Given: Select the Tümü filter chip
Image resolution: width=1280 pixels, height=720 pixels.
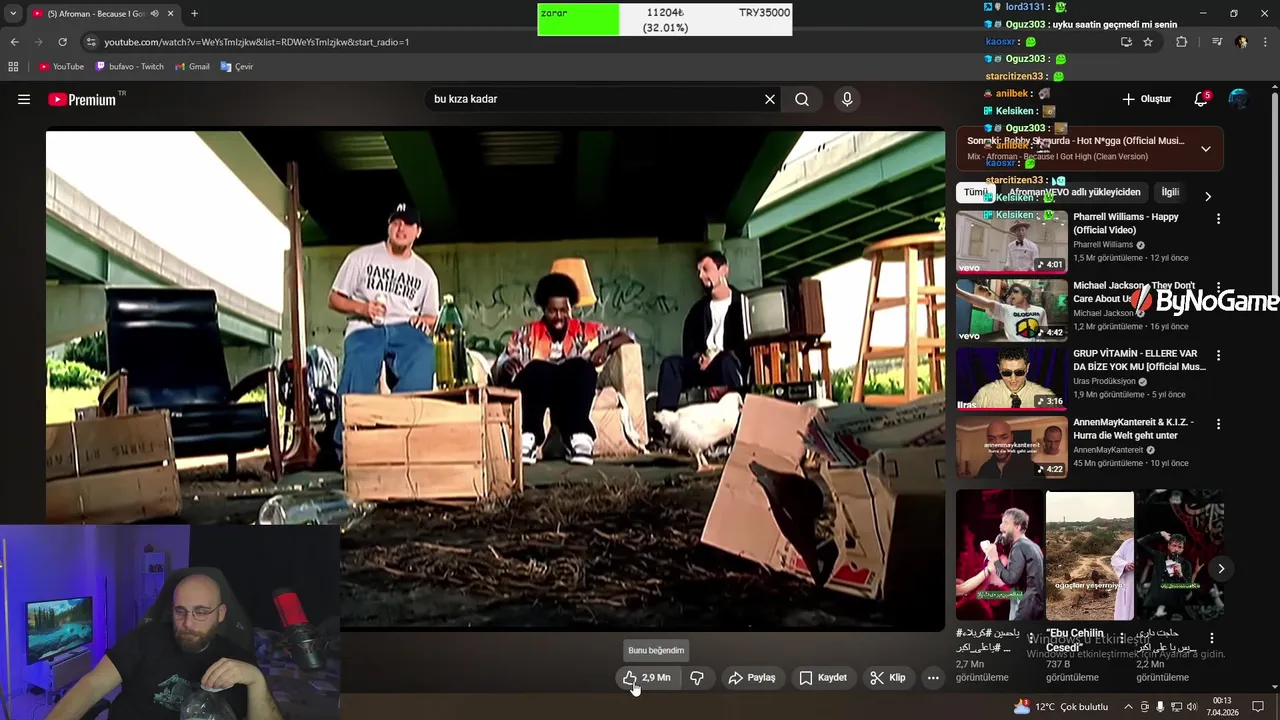Looking at the screenshot, I should 975,192.
